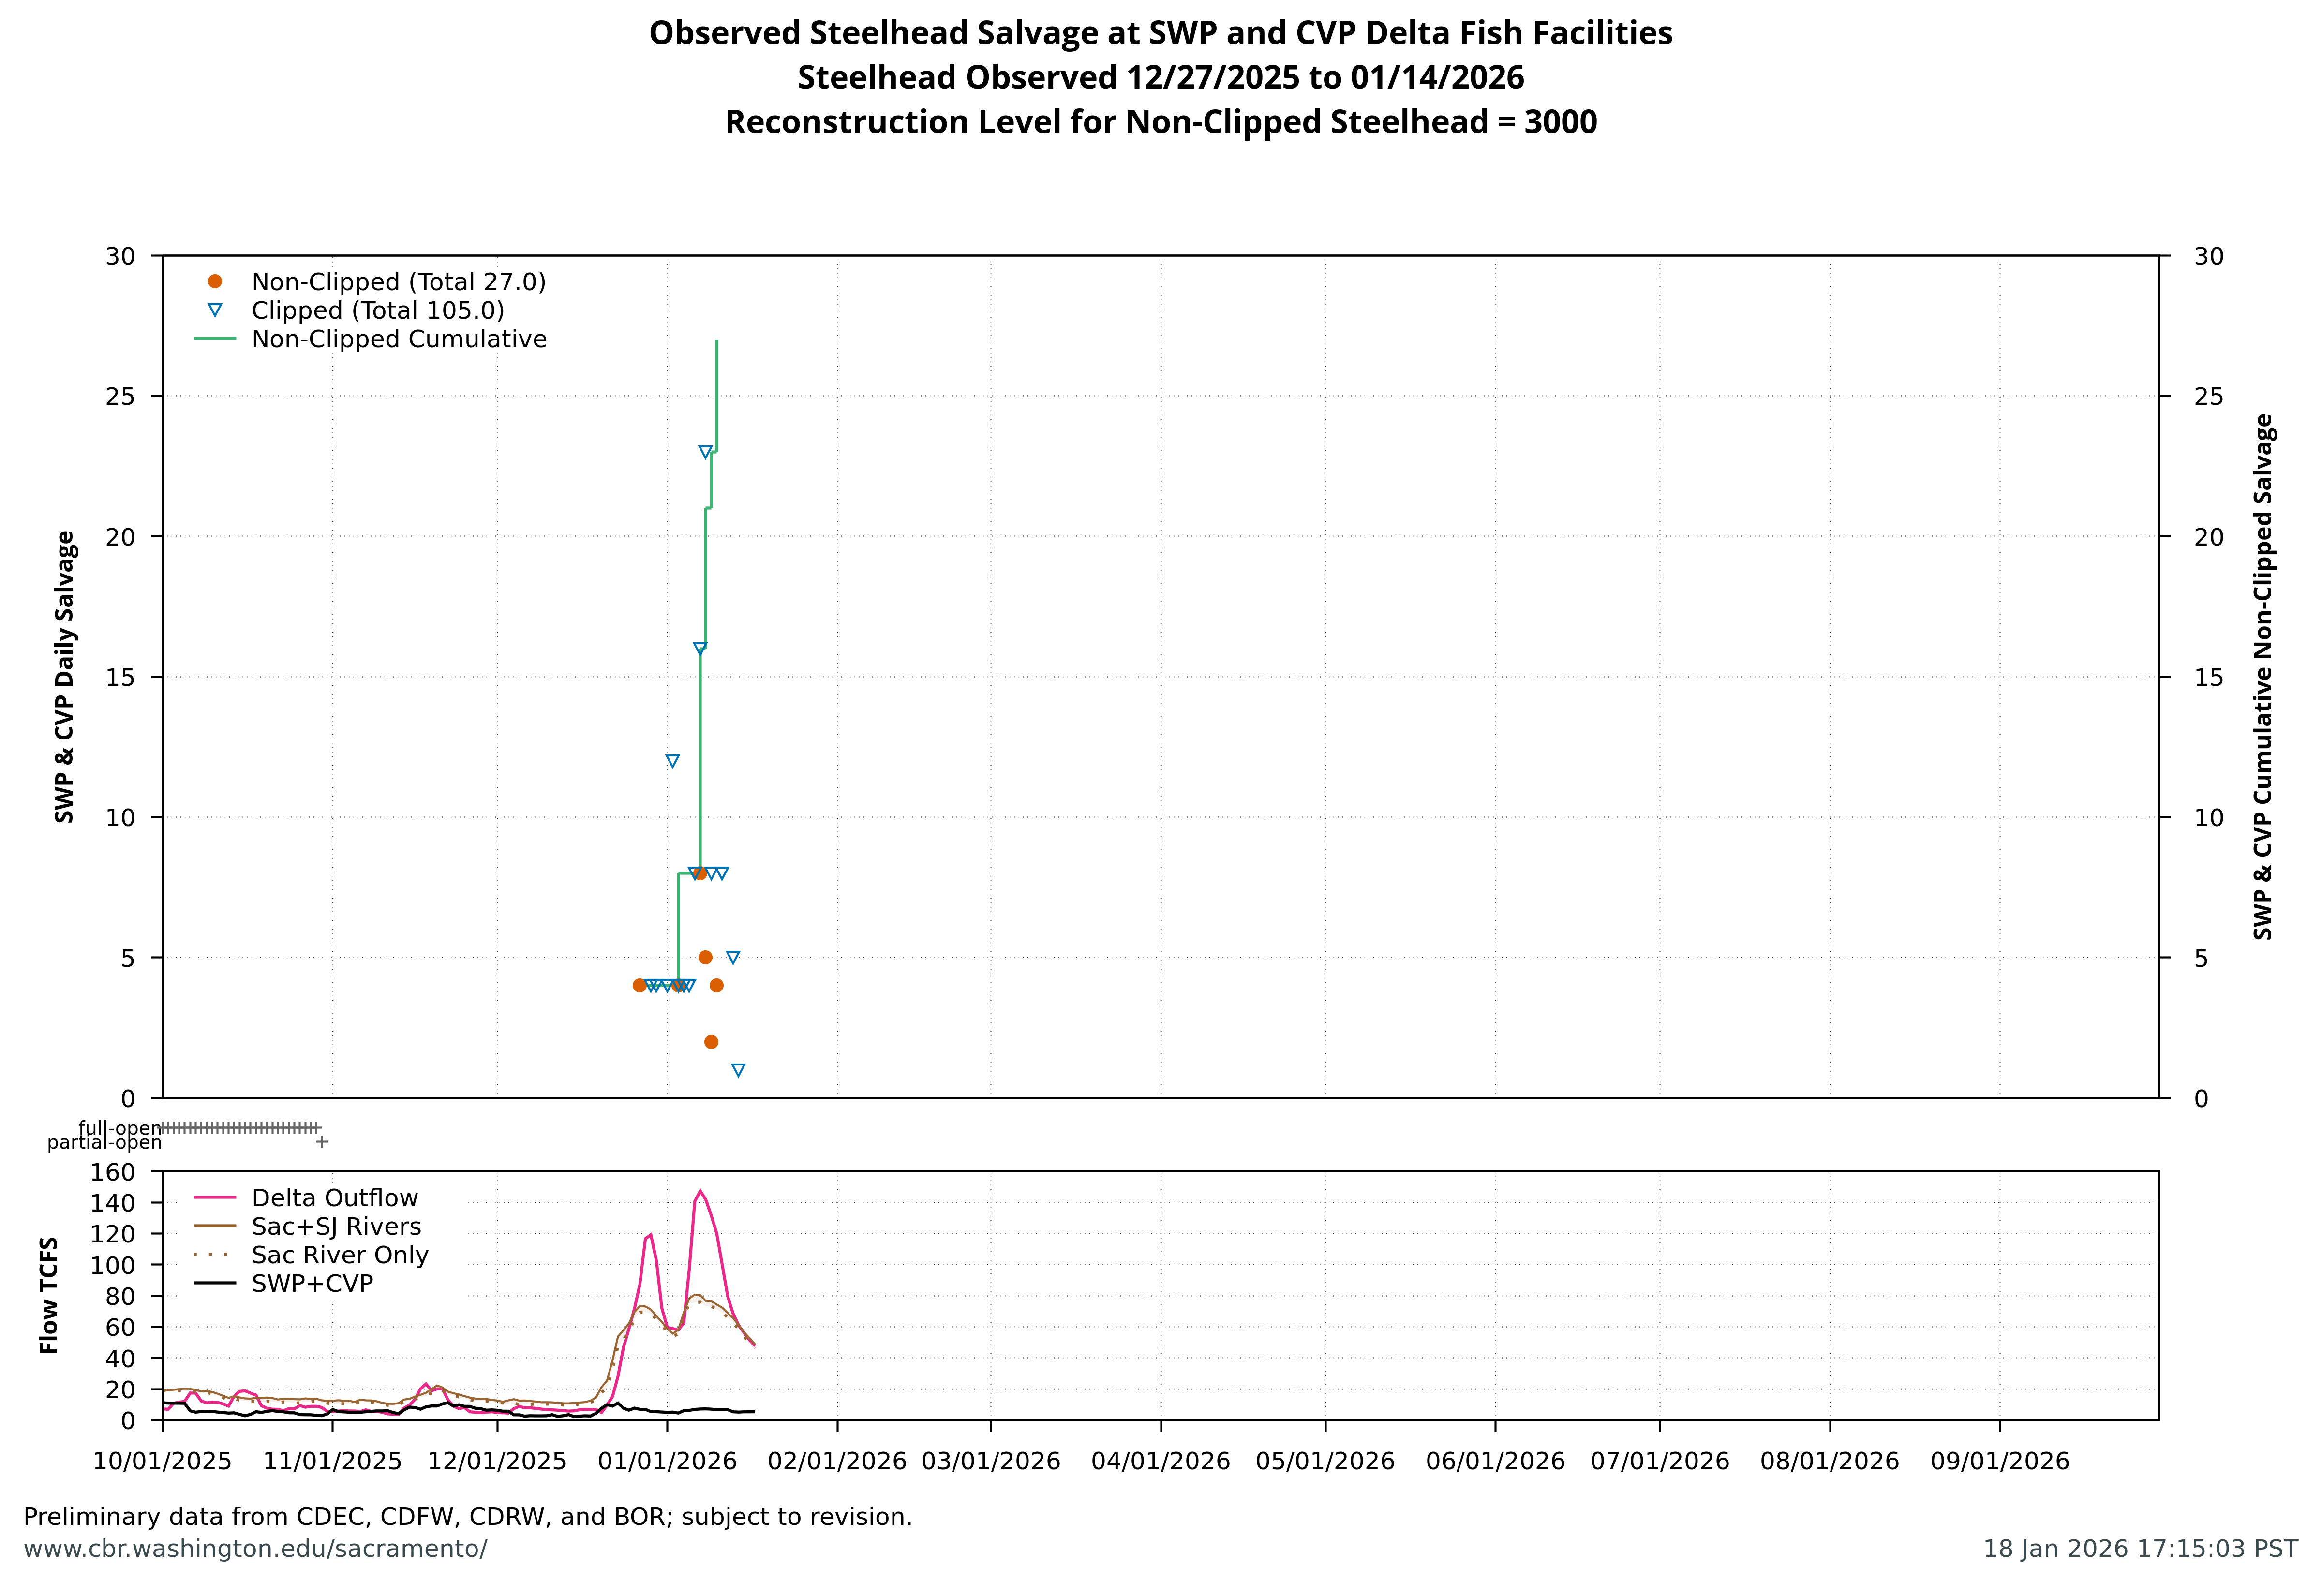Viewport: 2322px width, 1596px height.
Task: Click the brown Sac+SJ Rivers legend line
Action: coord(214,1226)
